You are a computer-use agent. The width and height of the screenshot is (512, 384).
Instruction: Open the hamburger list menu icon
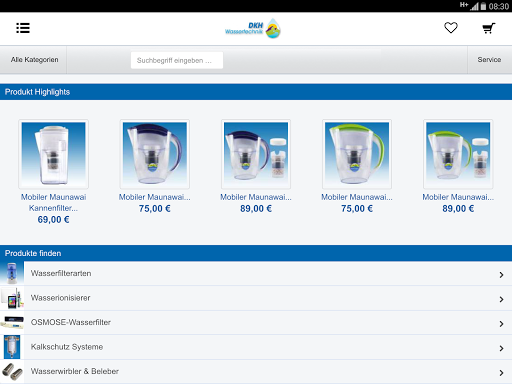[x=23, y=28]
